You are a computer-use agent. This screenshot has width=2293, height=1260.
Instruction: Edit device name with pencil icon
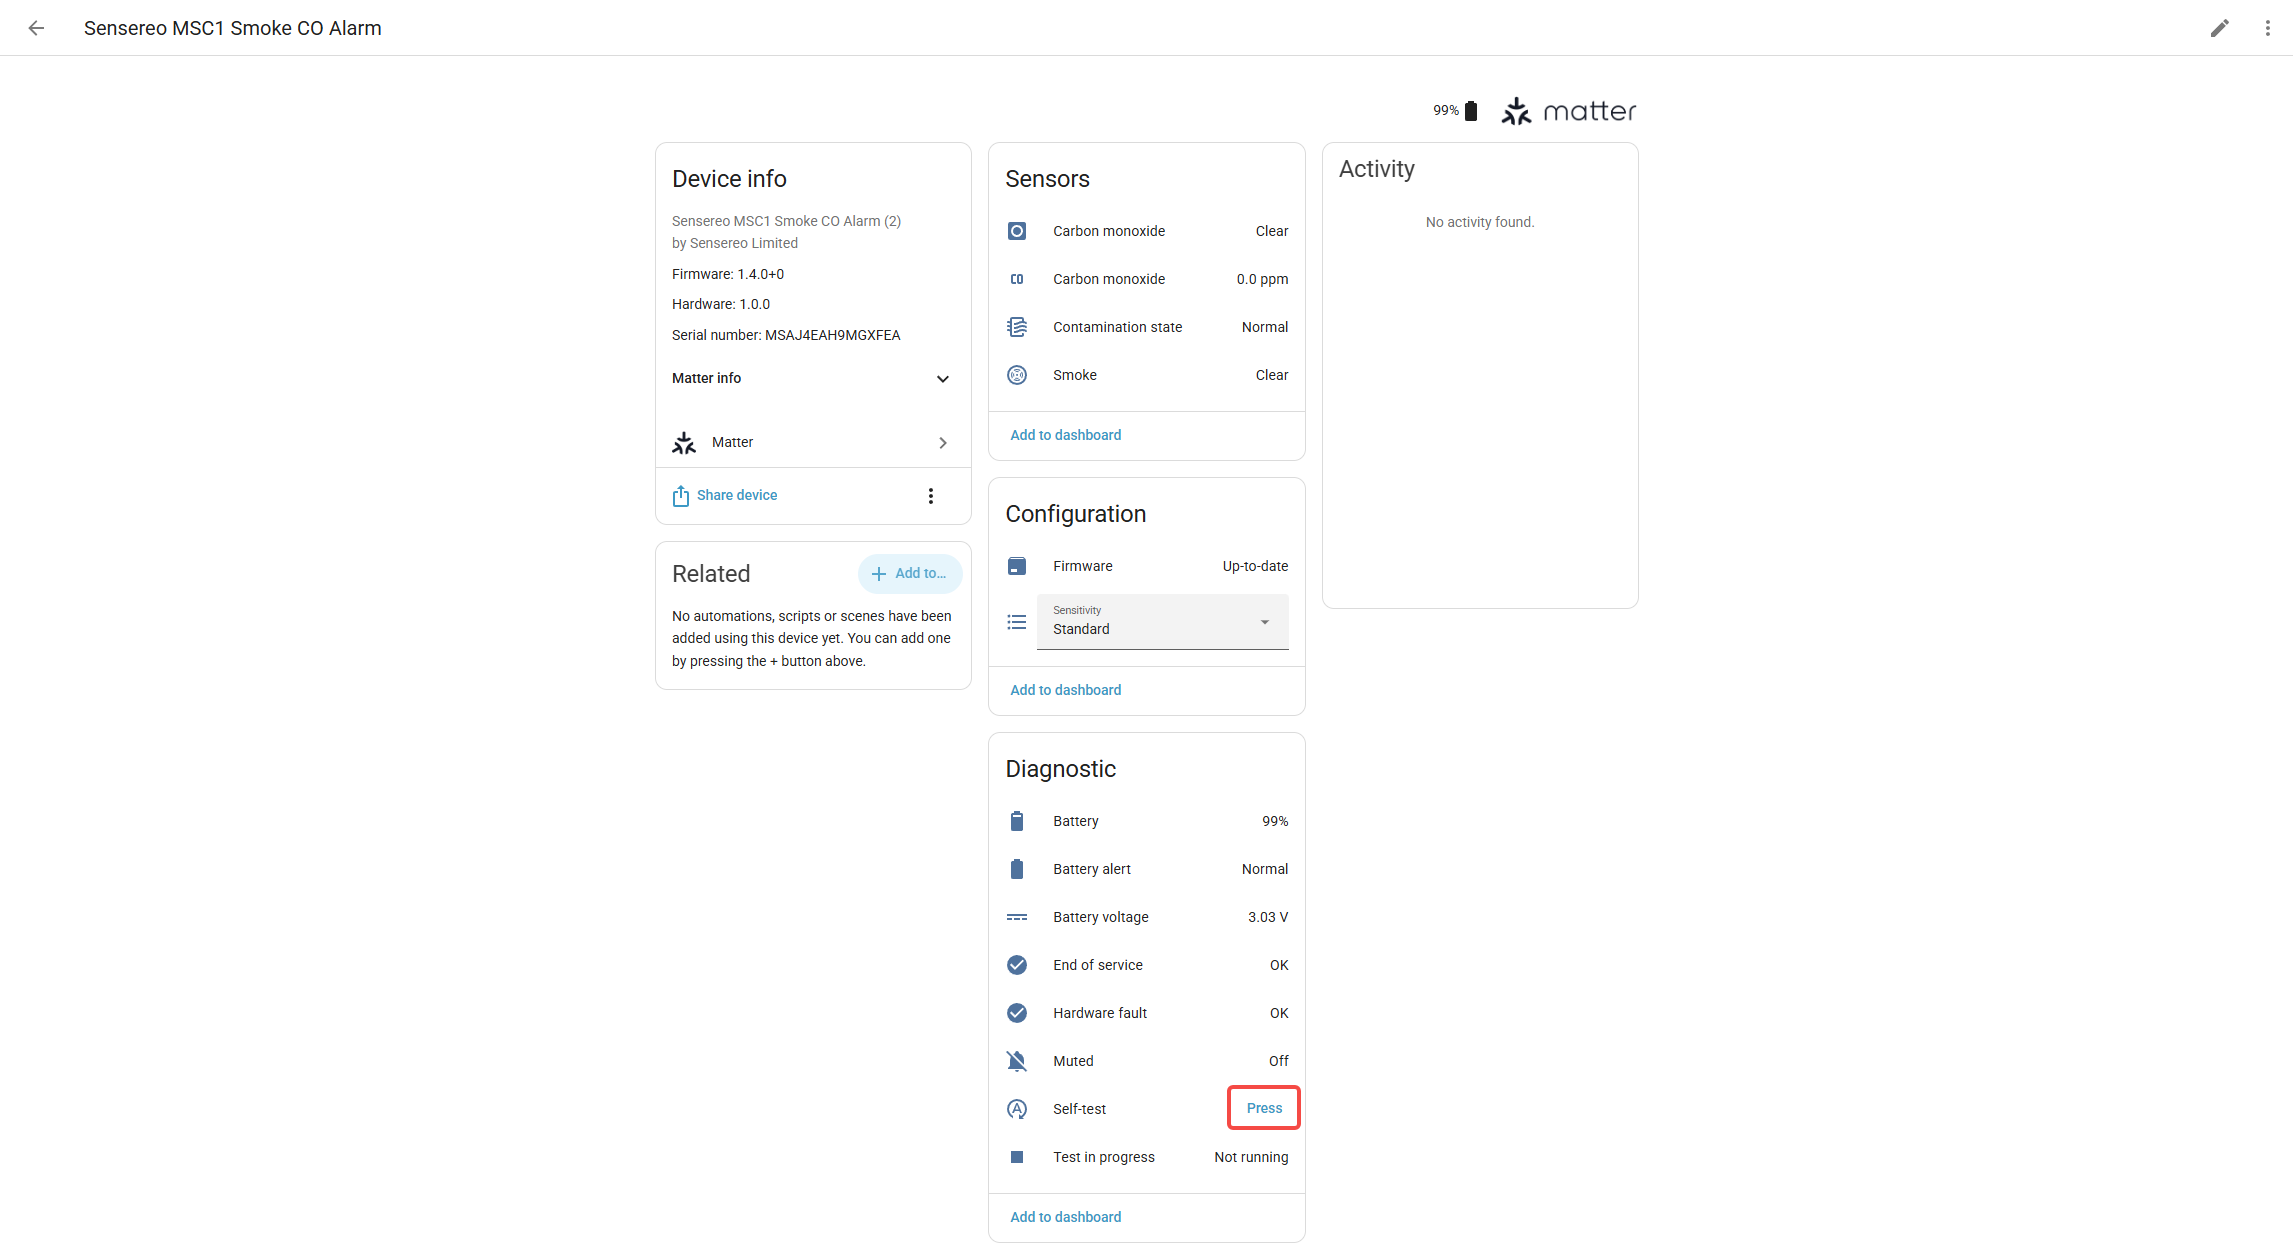[2219, 28]
